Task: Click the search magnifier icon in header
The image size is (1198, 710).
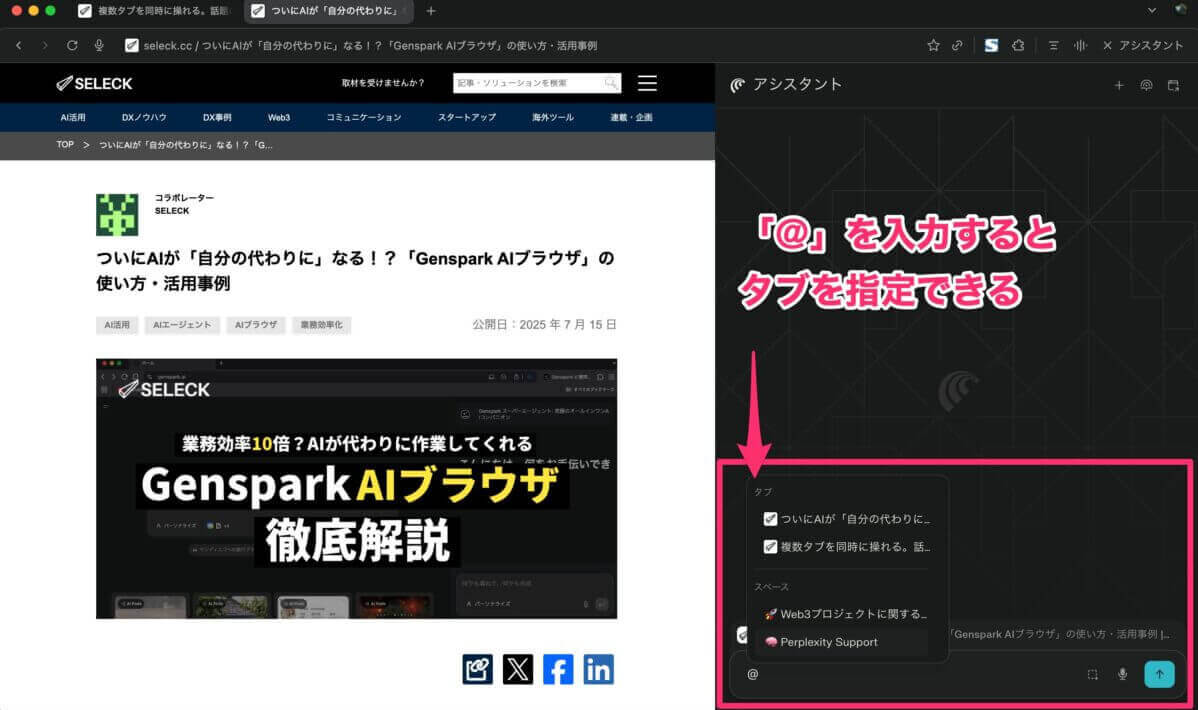Action: click(611, 83)
